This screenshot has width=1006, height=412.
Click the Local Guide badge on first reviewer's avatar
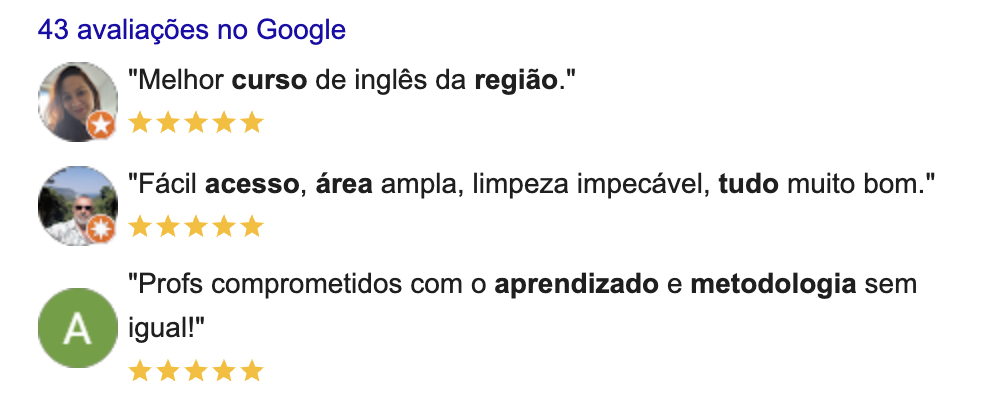[101, 124]
